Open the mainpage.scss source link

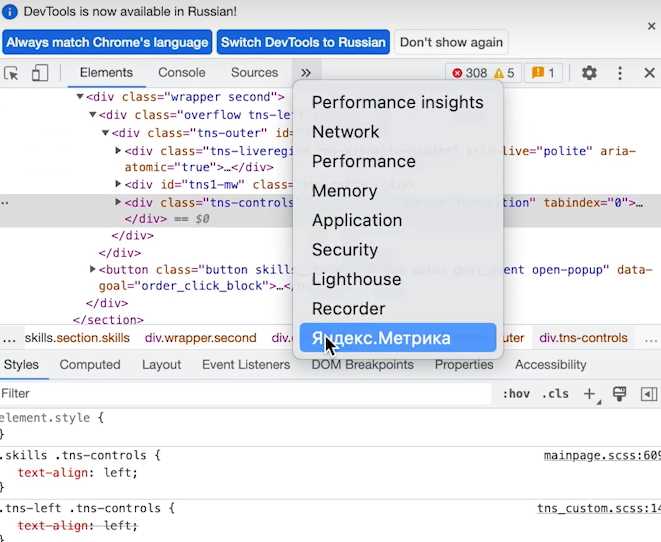pyautogui.click(x=602, y=456)
